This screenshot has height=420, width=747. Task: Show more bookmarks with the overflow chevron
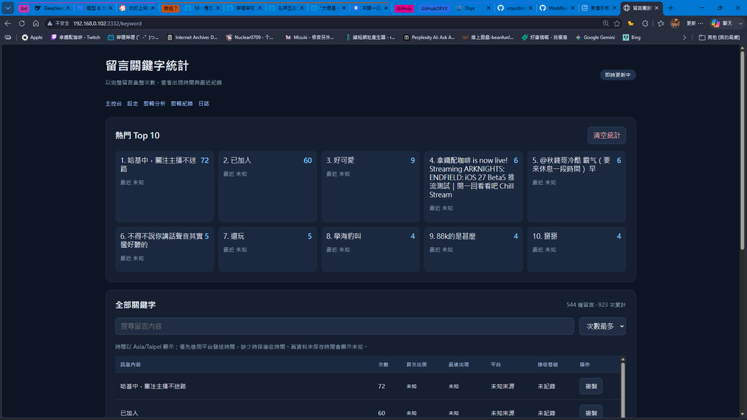pyautogui.click(x=685, y=37)
